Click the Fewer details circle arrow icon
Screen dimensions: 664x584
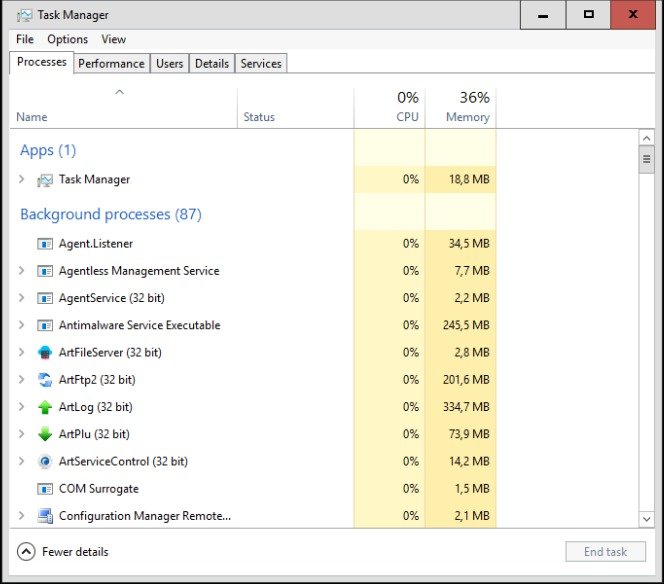point(26,552)
